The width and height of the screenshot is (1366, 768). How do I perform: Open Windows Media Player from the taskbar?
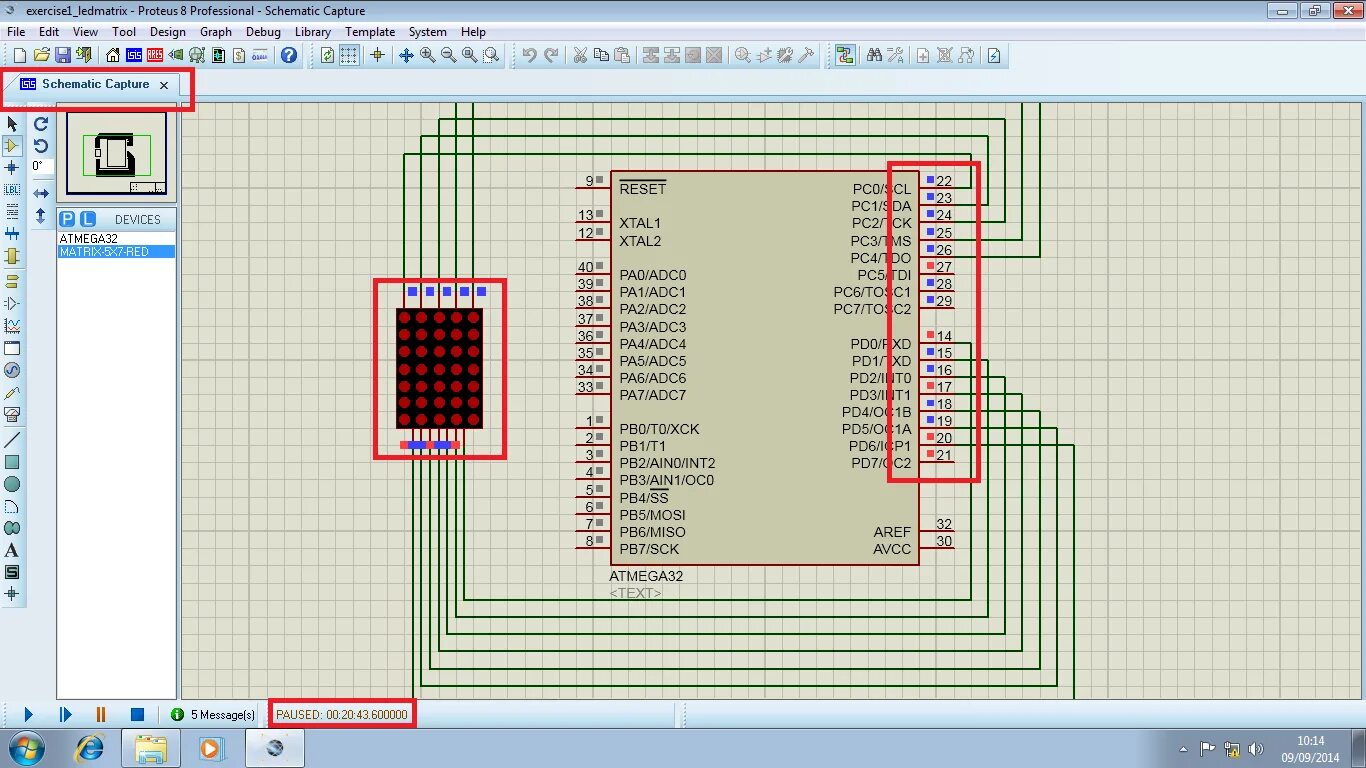(x=210, y=747)
